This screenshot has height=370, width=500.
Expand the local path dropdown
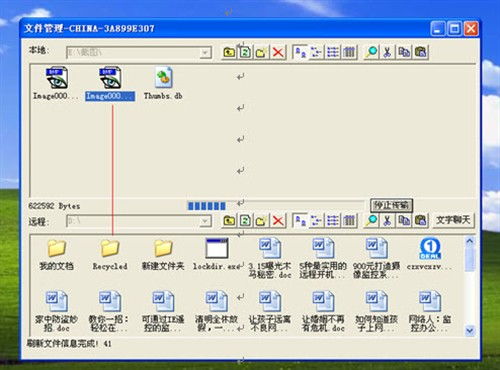tap(205, 53)
